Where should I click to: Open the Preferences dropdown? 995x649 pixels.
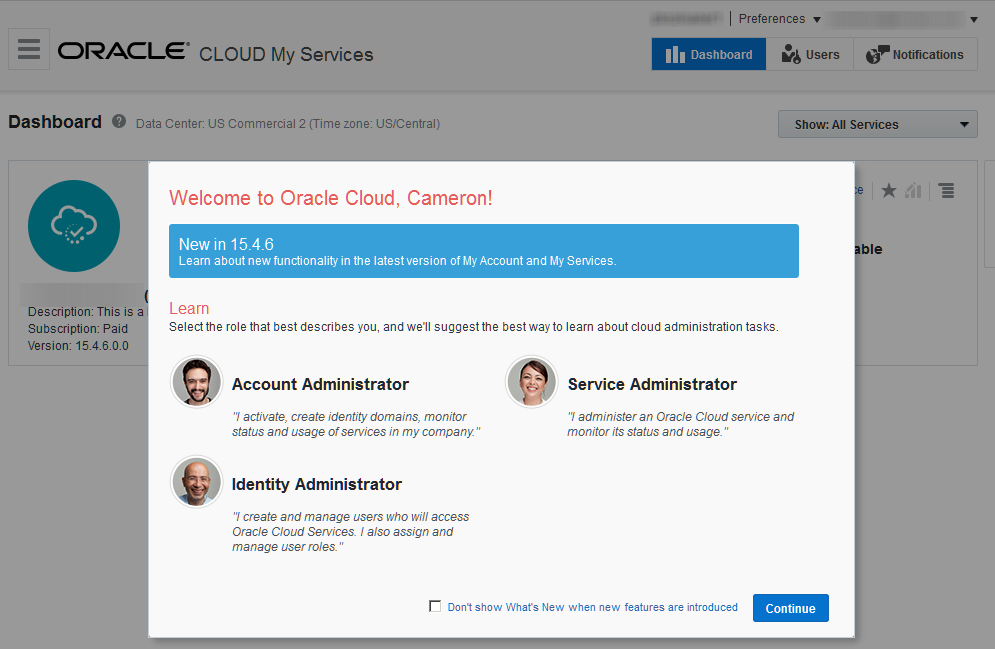pos(779,19)
